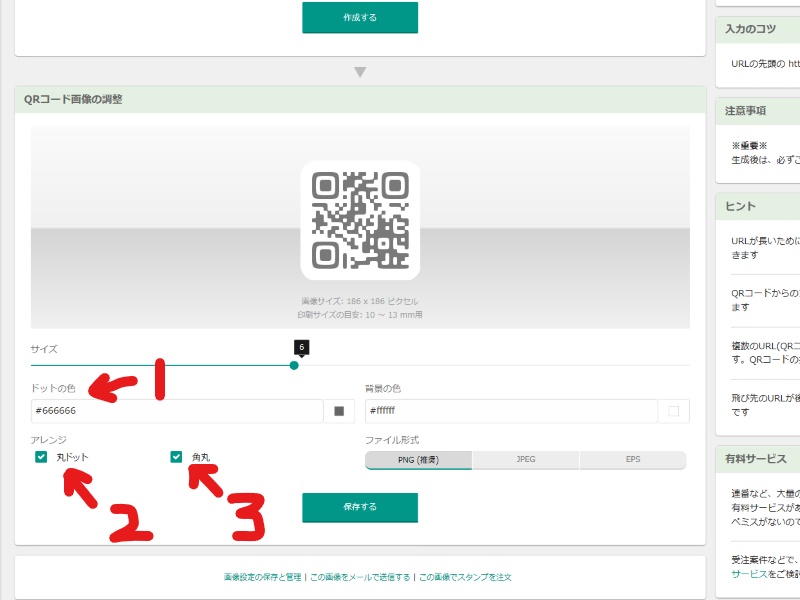Click the アレンジ label

pos(48,440)
